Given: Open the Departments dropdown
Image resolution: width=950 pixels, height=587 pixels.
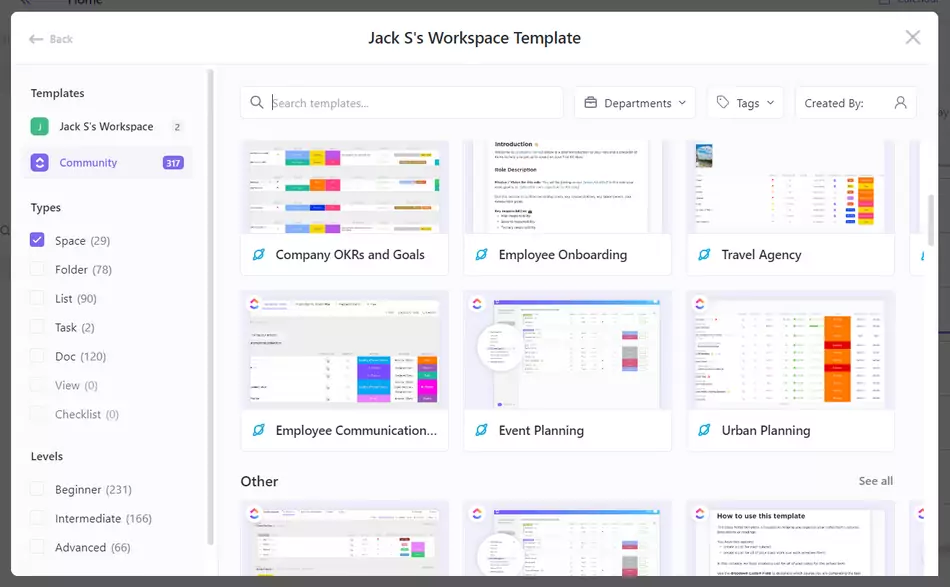Looking at the screenshot, I should pos(635,103).
